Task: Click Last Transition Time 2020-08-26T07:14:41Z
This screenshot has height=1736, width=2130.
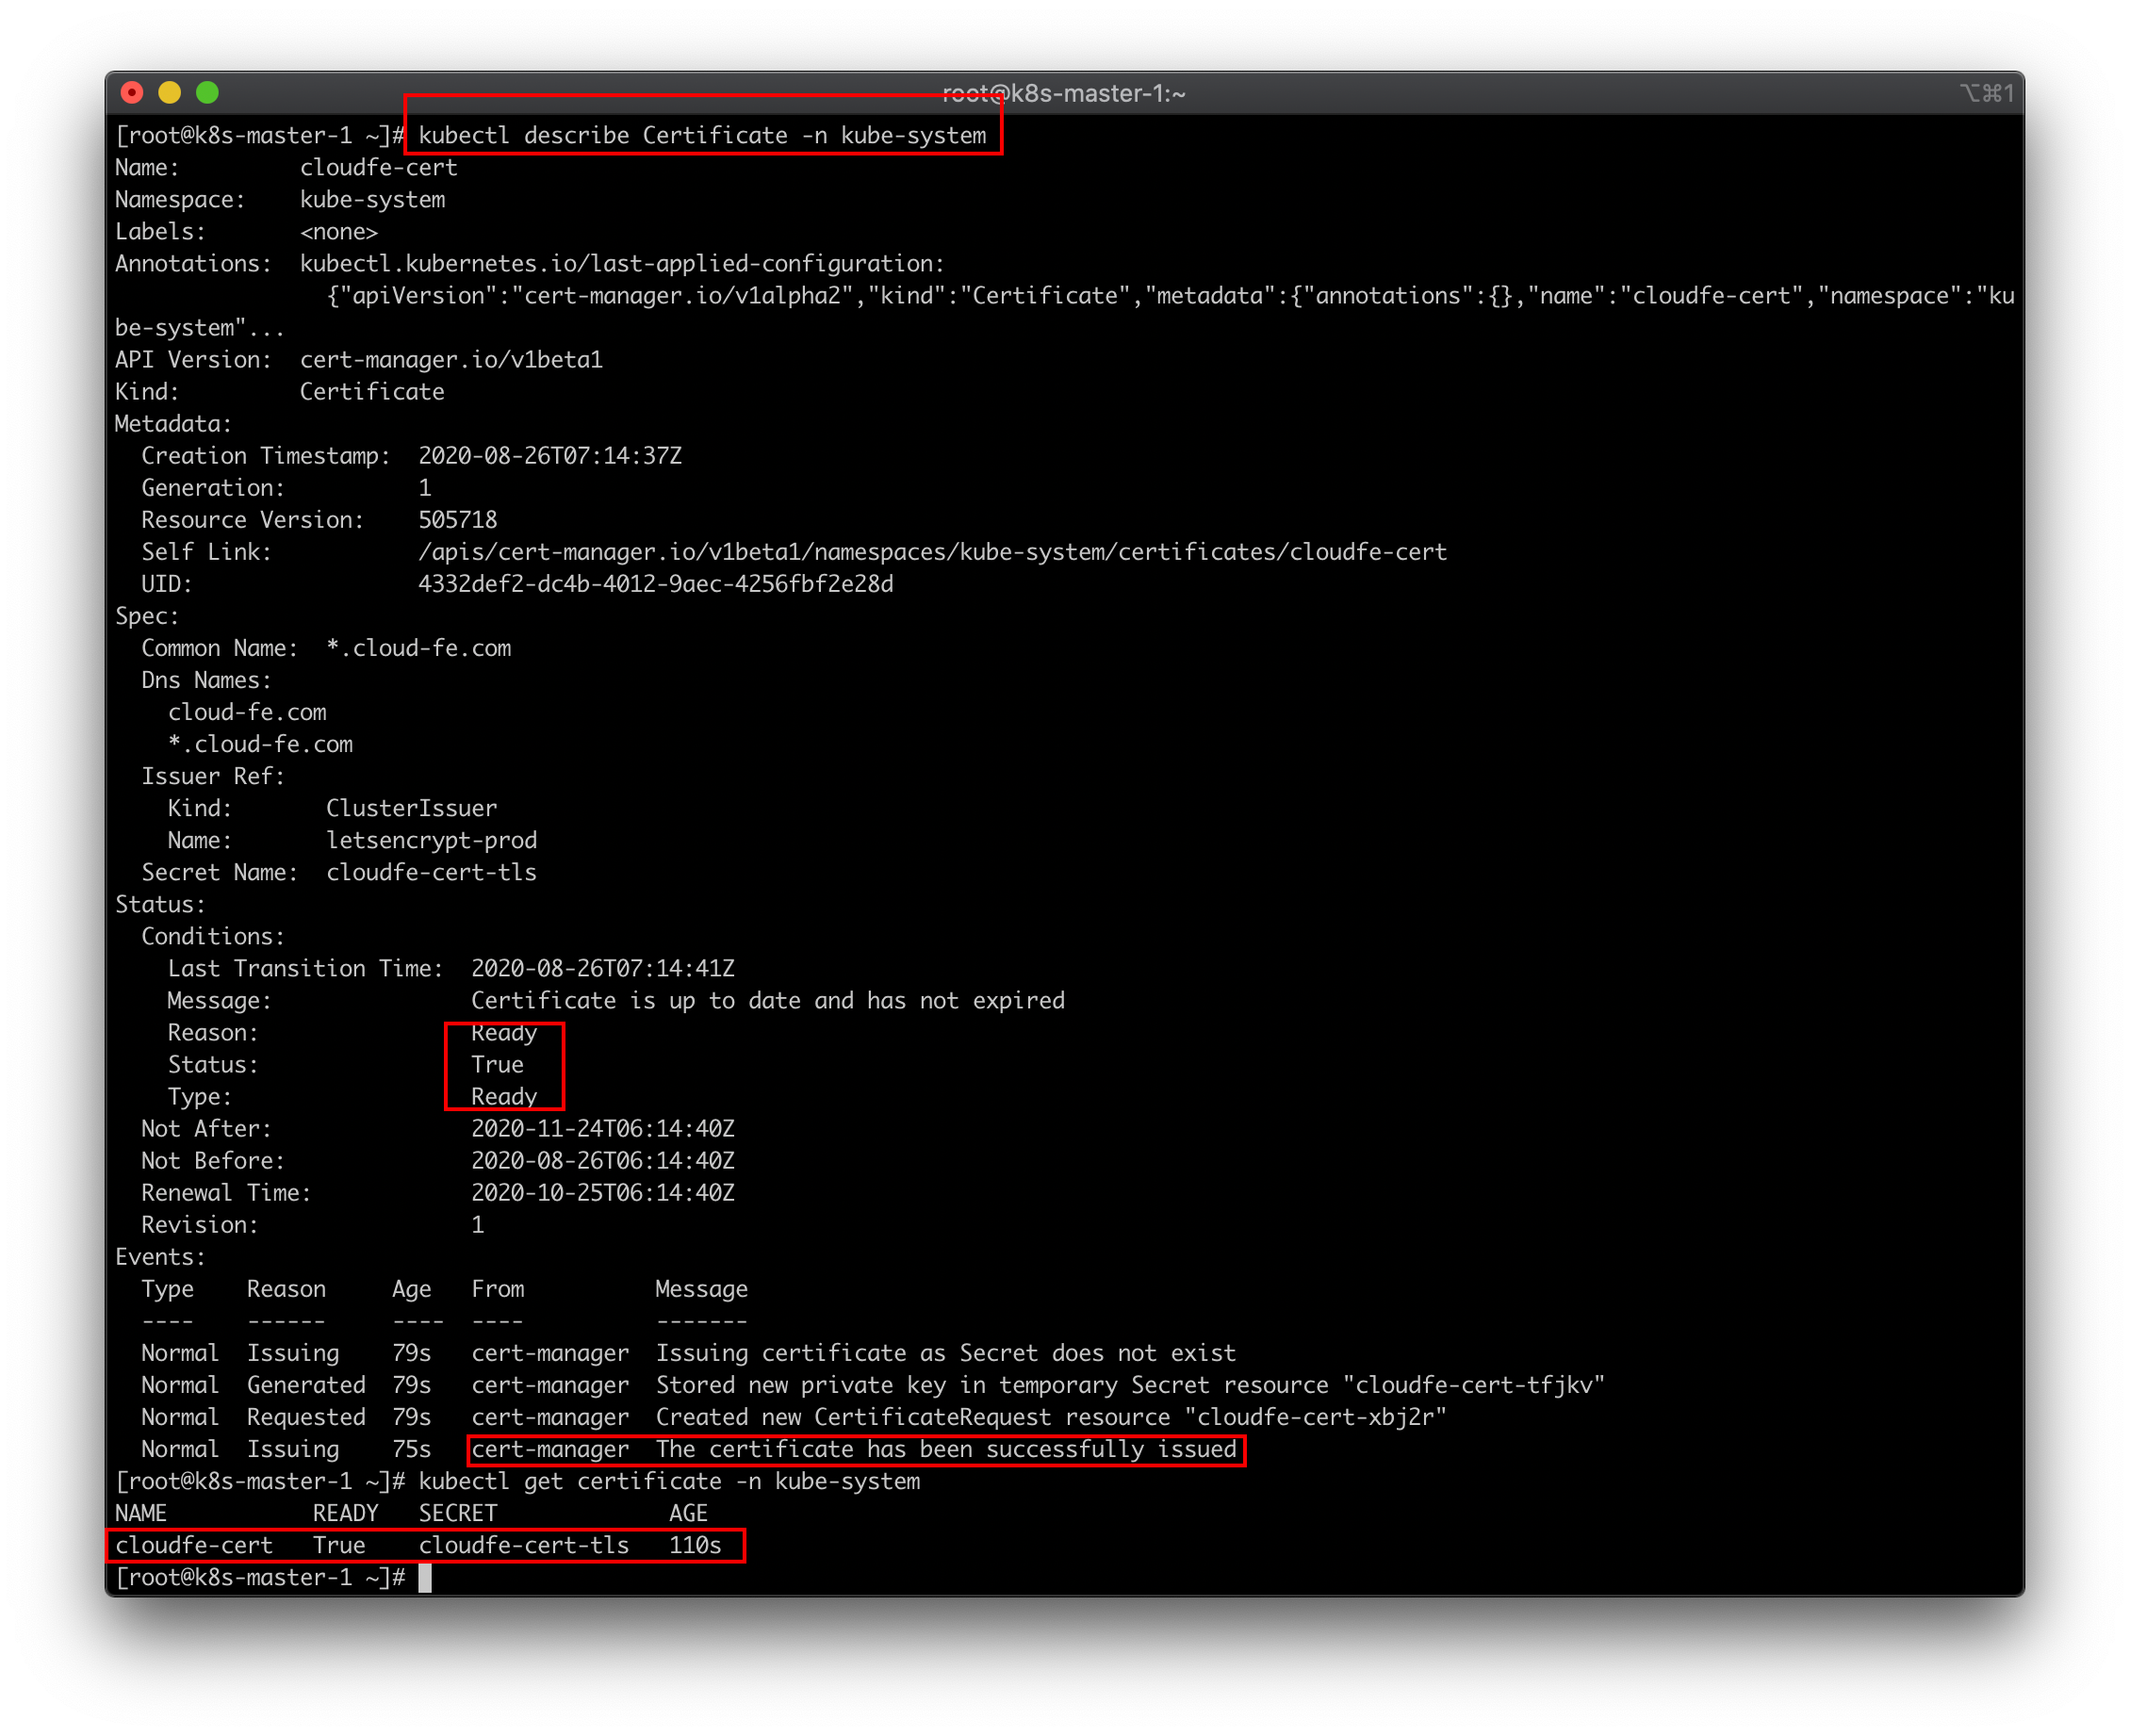Action: (x=602, y=968)
